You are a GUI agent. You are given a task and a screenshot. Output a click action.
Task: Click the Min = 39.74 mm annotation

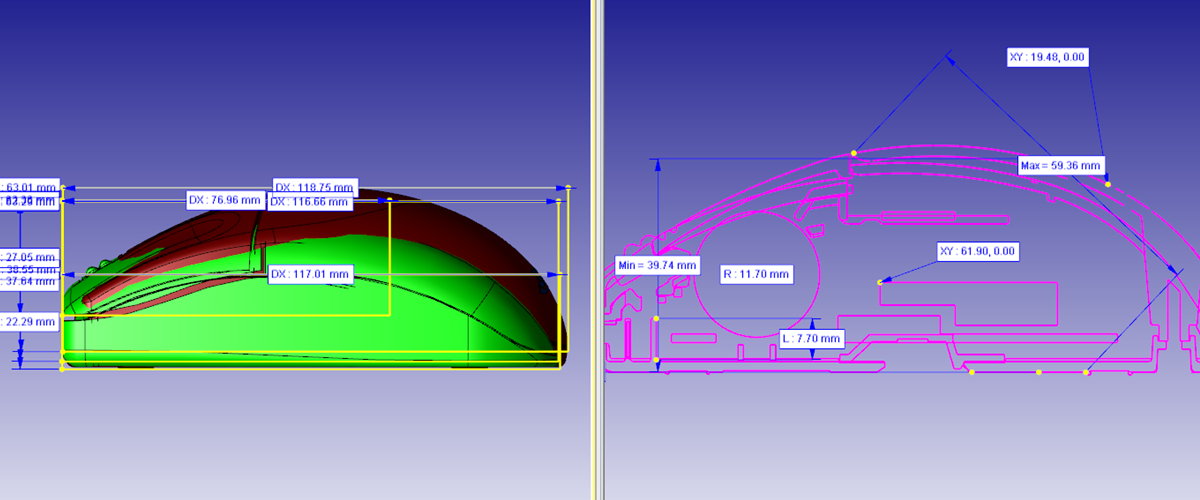pyautogui.click(x=656, y=266)
